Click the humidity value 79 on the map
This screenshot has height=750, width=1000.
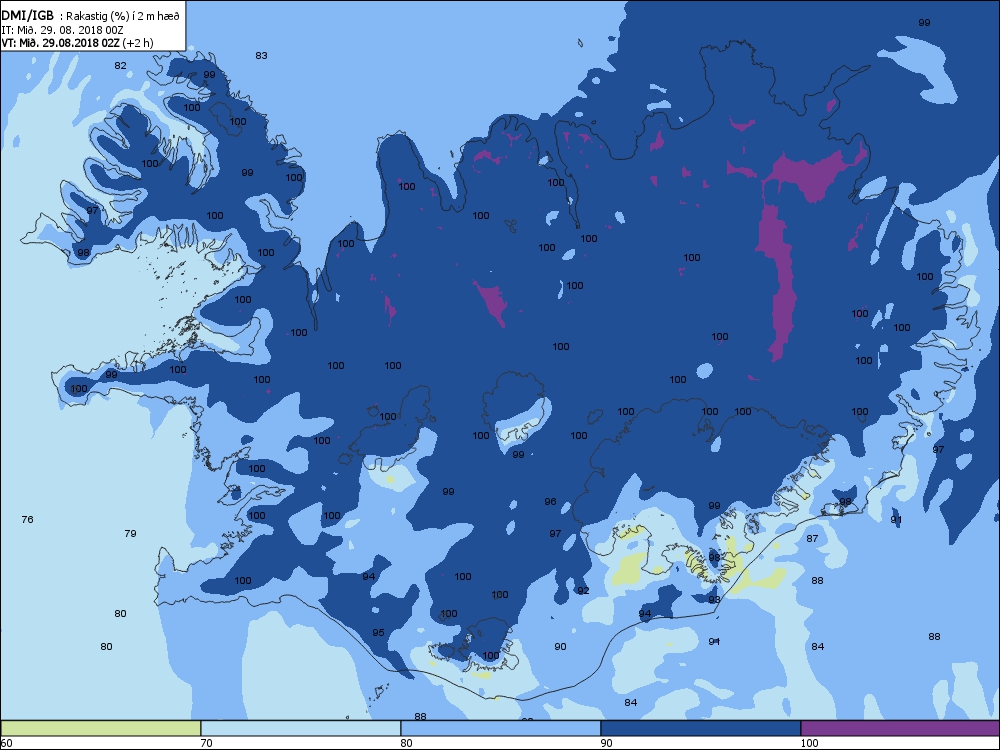click(x=130, y=534)
